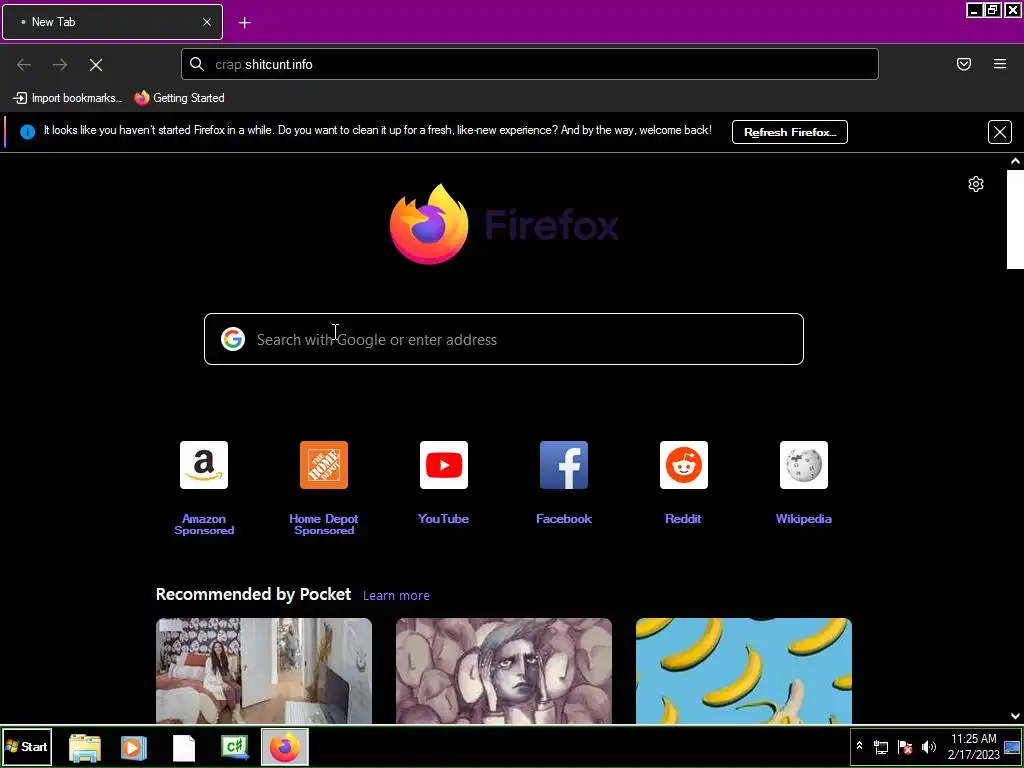
Task: Click the page scrollbar down arrow
Action: tap(1015, 716)
